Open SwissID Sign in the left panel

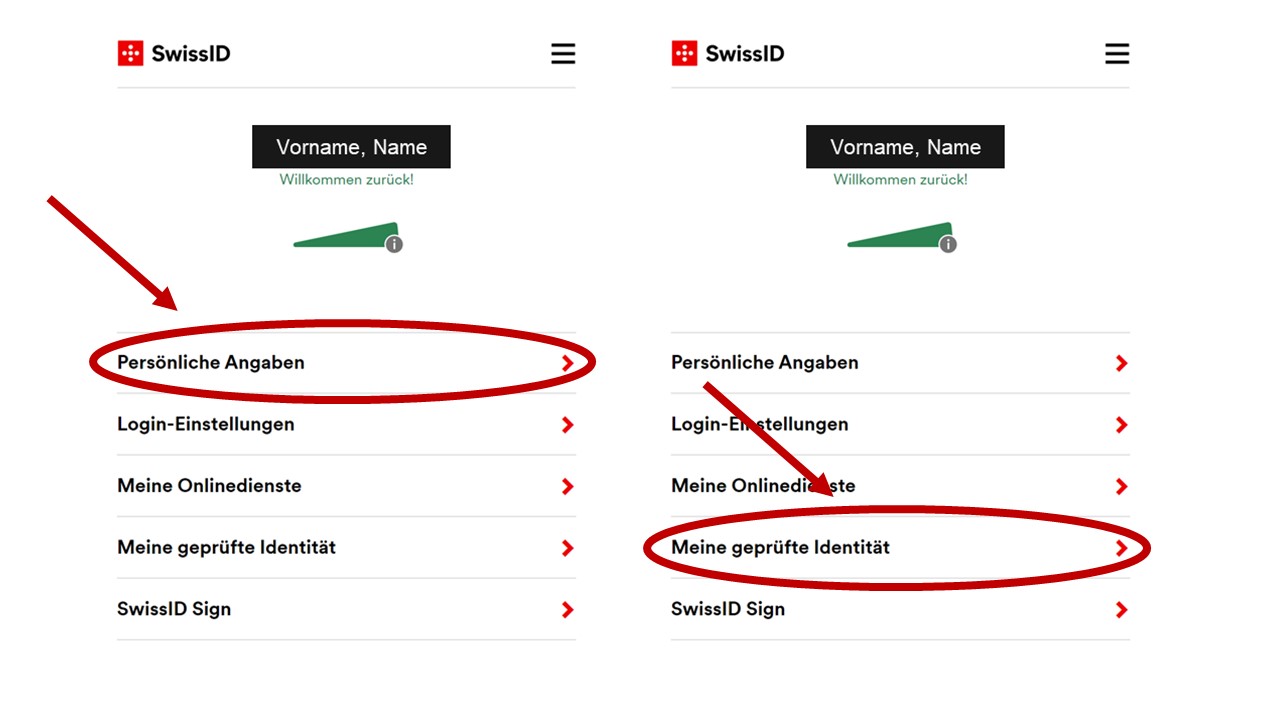click(x=346, y=609)
